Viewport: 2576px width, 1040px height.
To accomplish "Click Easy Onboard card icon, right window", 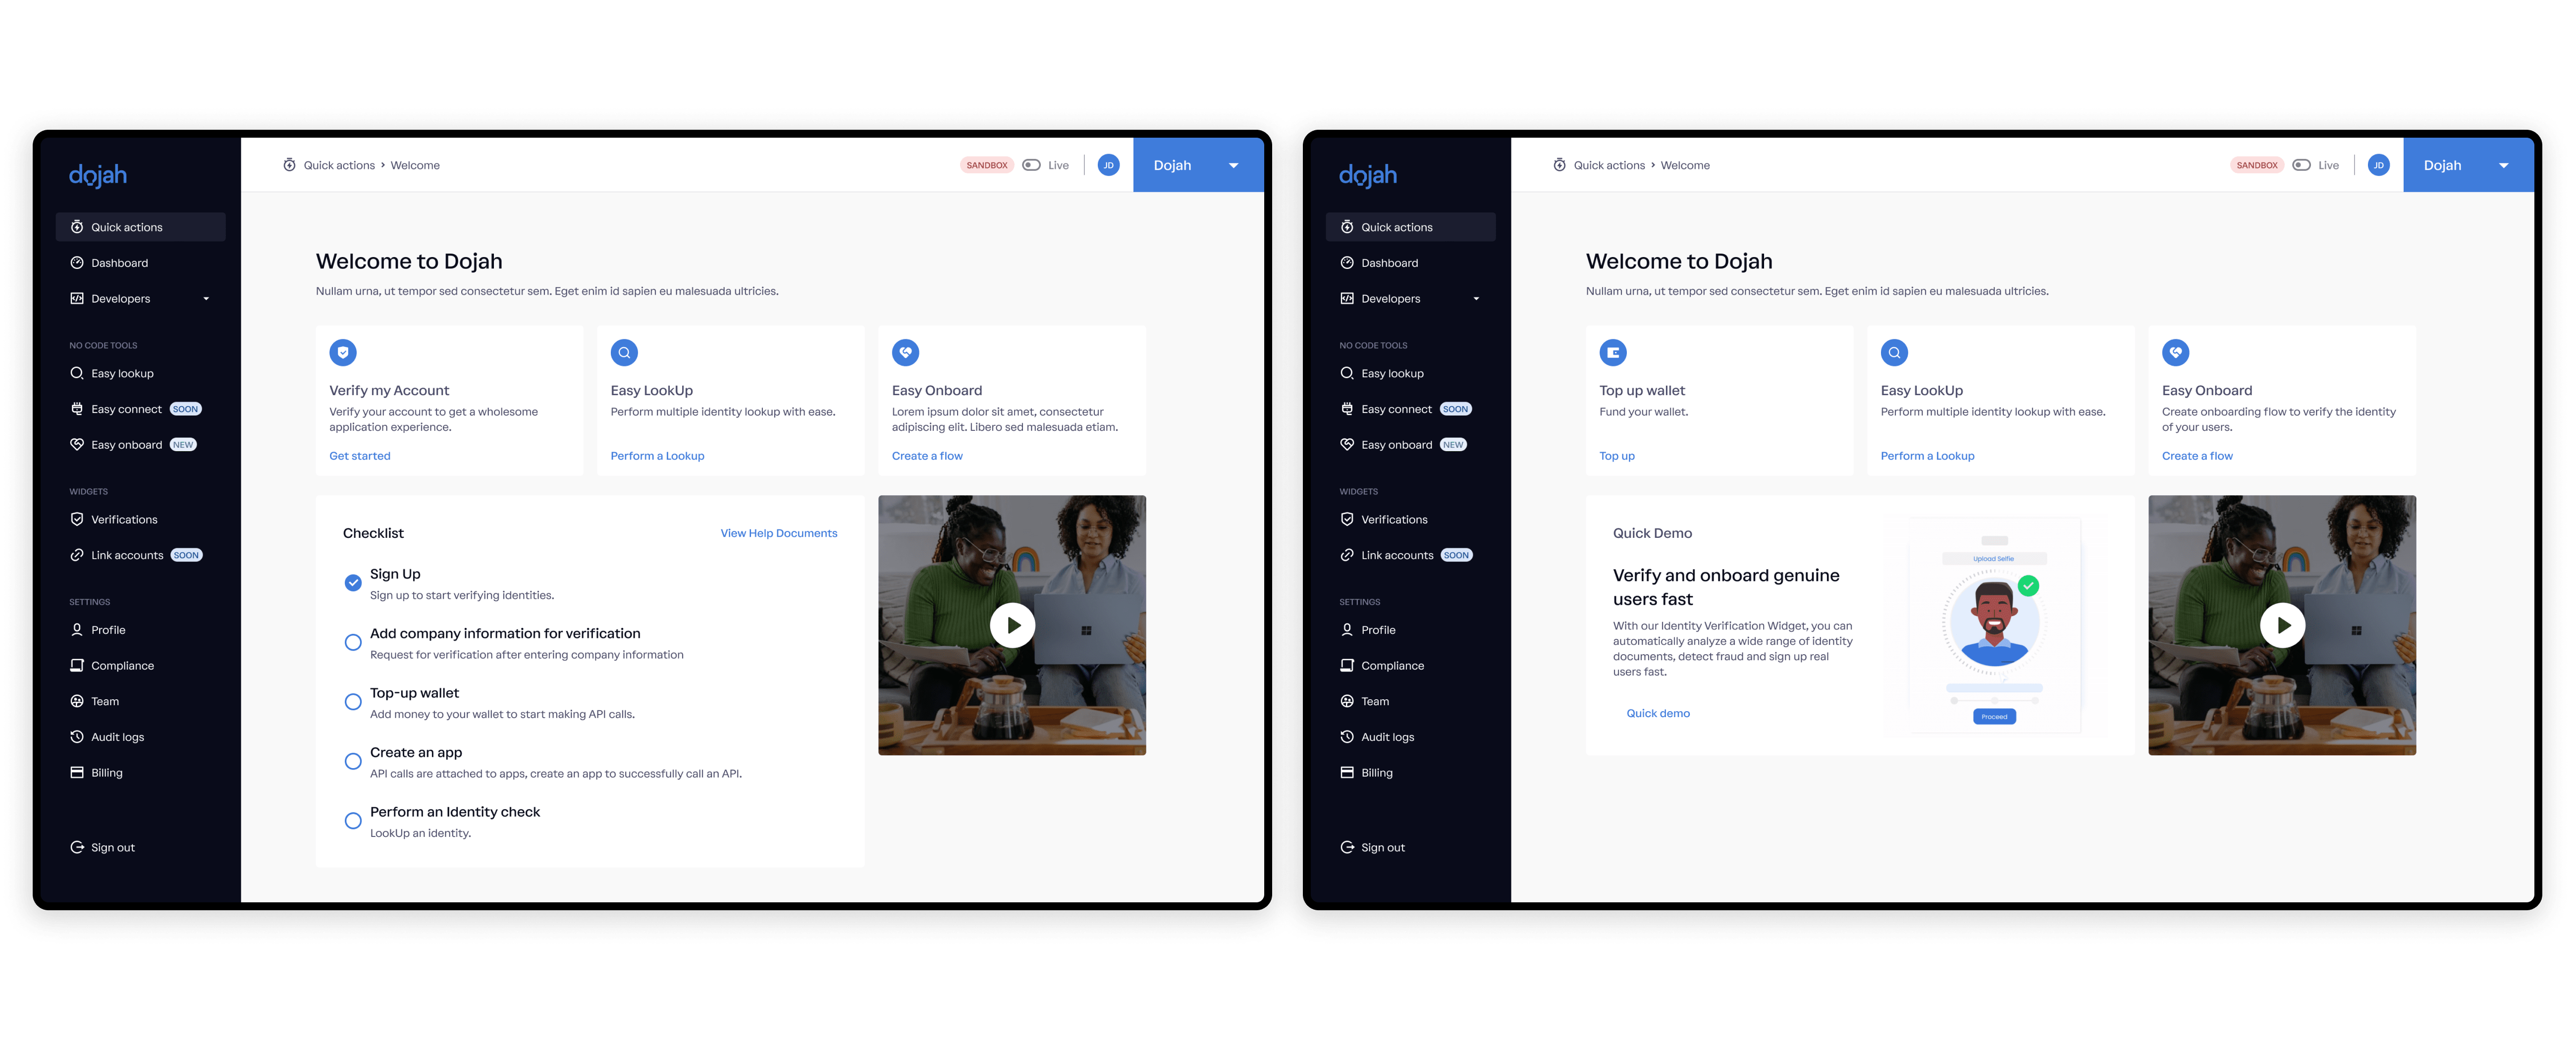I will (2175, 352).
